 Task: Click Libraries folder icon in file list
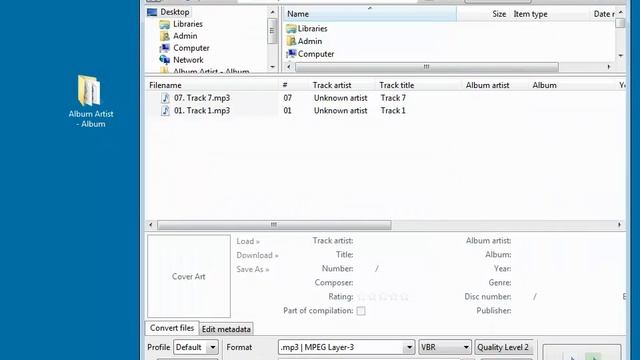[291, 29]
